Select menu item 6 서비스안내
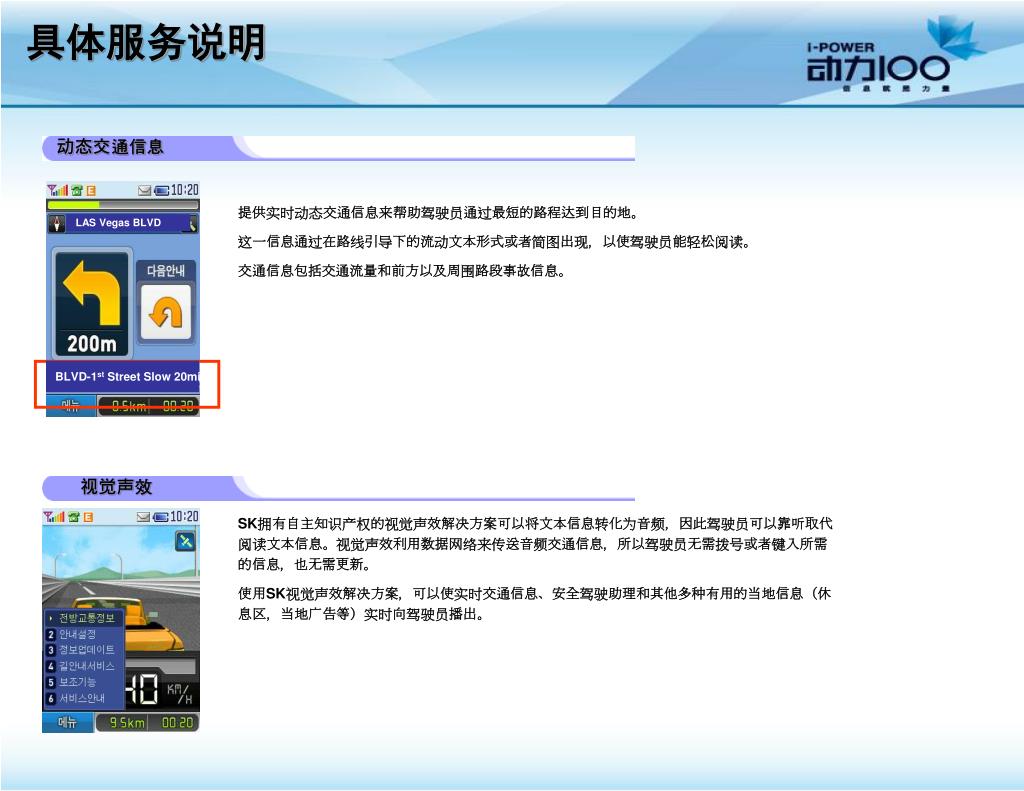Image resolution: width=1024 pixels, height=791 pixels. click(83, 698)
